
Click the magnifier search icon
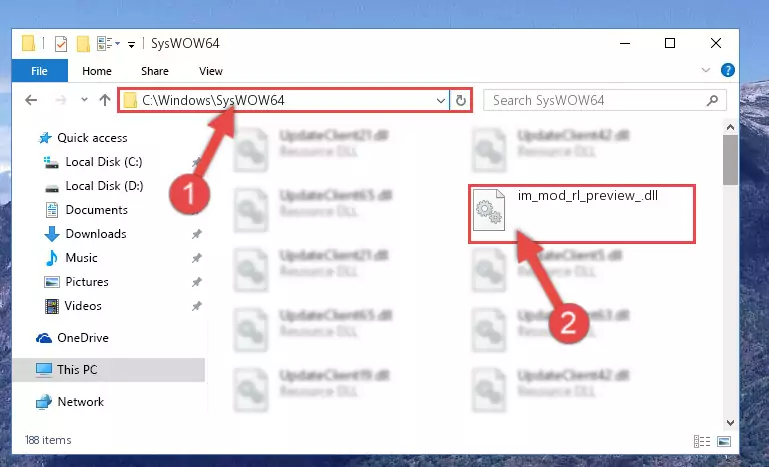click(x=712, y=101)
